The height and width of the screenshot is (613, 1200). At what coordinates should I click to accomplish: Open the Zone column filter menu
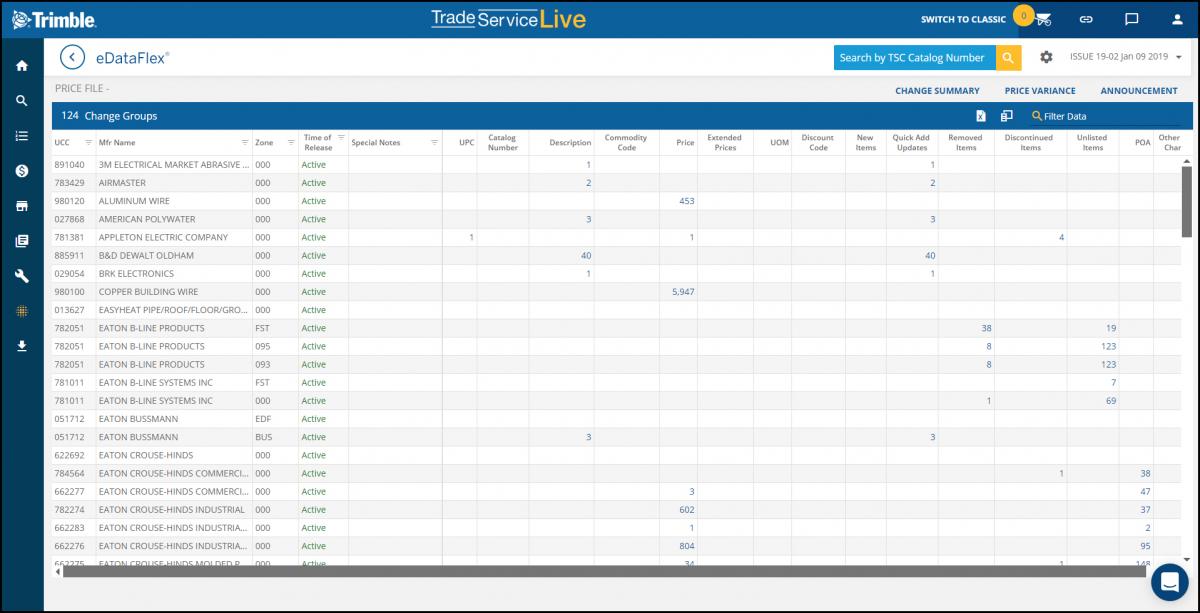point(290,143)
